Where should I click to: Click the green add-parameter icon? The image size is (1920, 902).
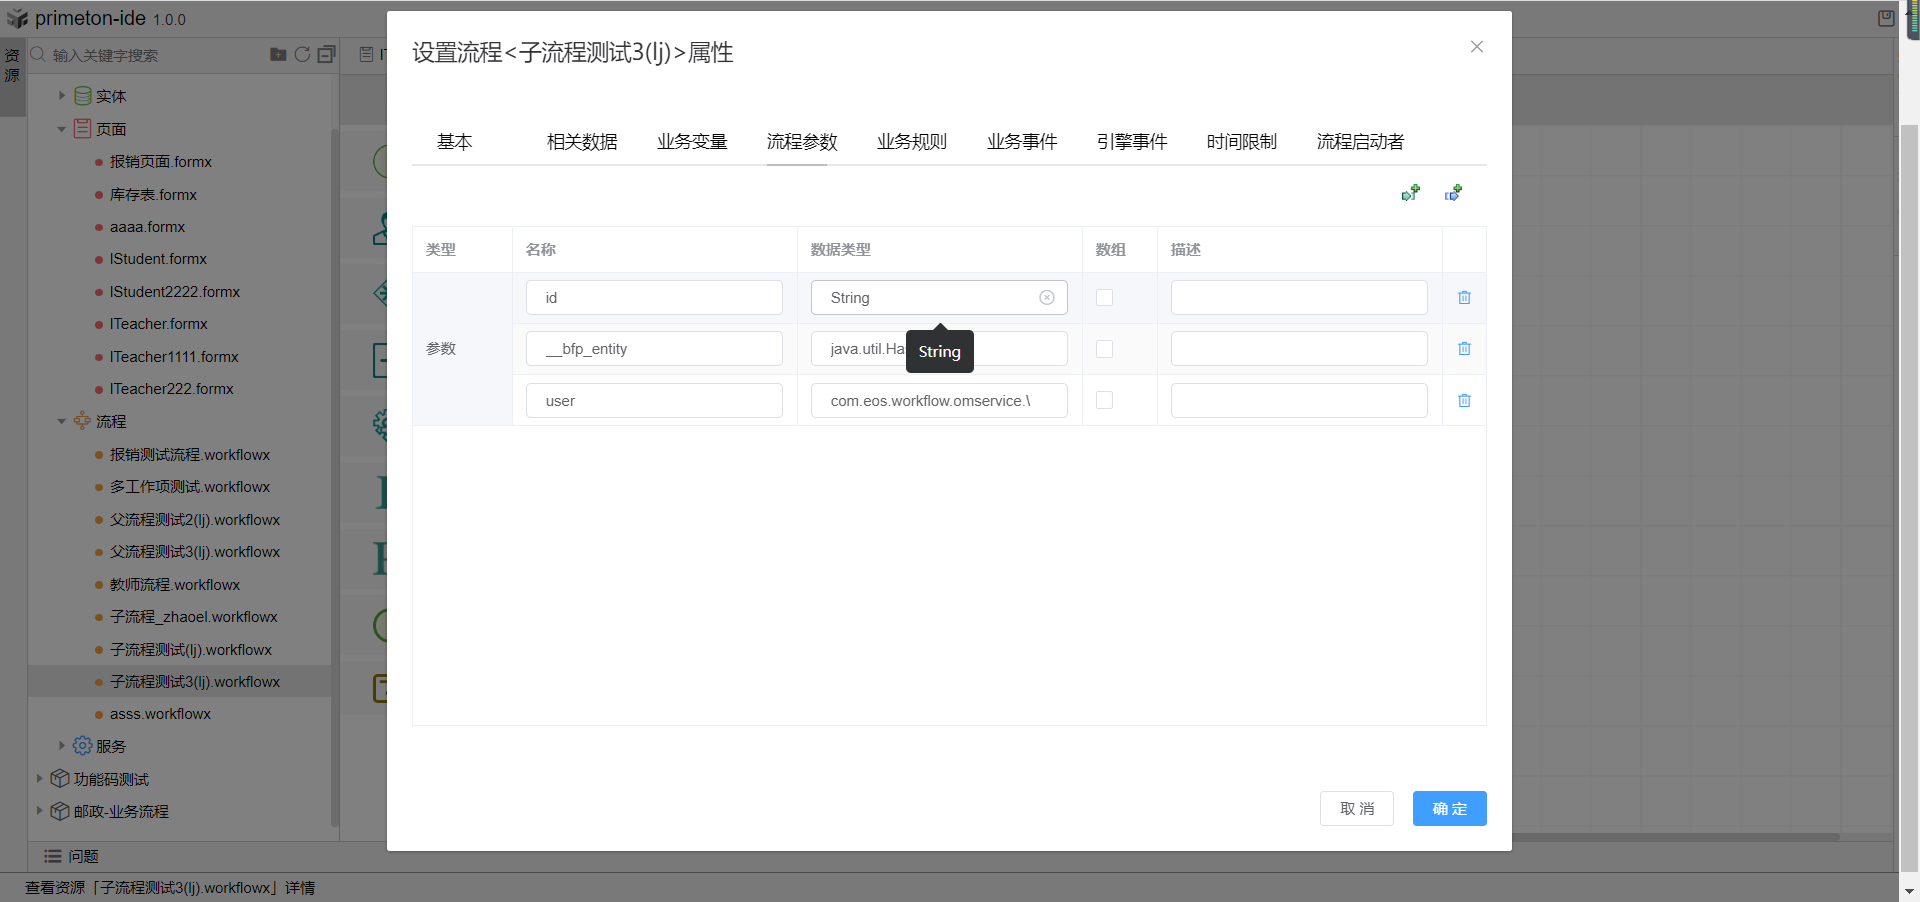click(x=1410, y=193)
